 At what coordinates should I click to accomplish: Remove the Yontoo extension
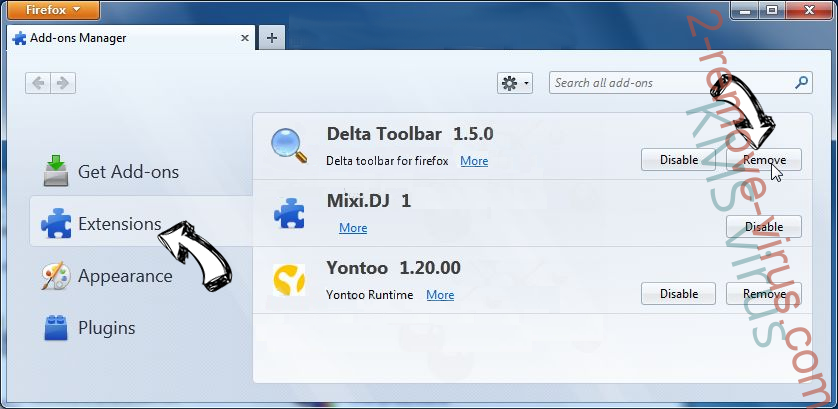click(764, 294)
